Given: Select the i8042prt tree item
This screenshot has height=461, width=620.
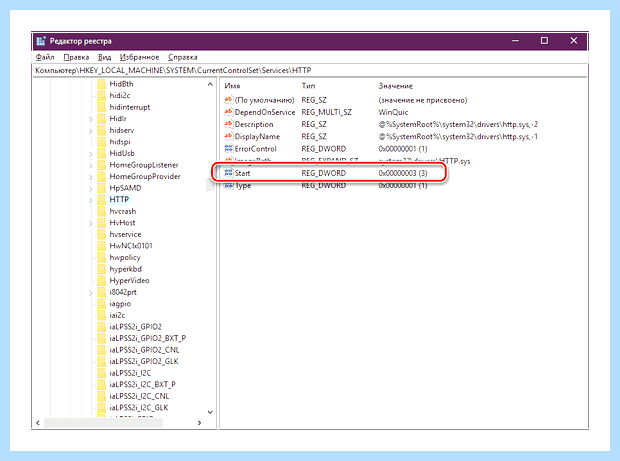Looking at the screenshot, I should (x=123, y=292).
